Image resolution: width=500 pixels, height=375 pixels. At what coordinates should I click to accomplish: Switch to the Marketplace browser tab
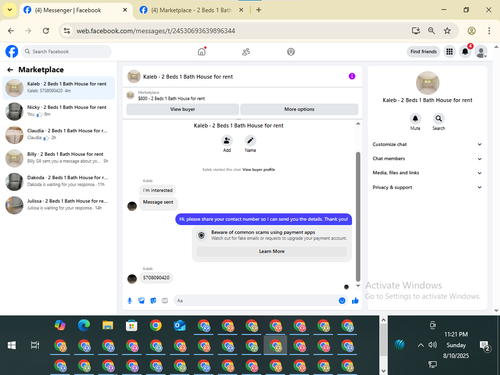tap(191, 10)
